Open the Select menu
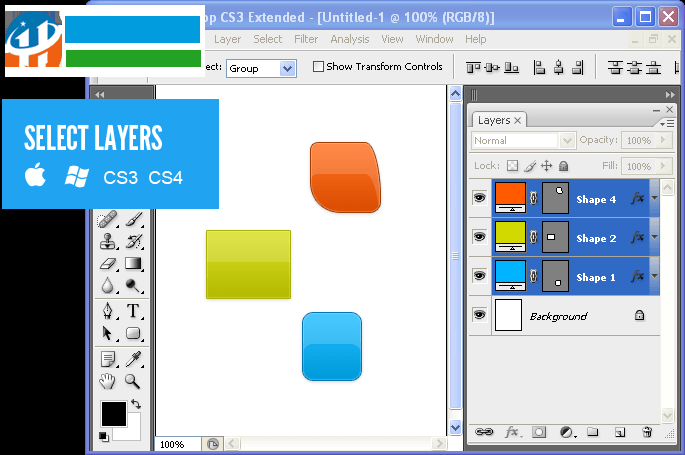Viewport: 685px width, 455px height. [268, 39]
